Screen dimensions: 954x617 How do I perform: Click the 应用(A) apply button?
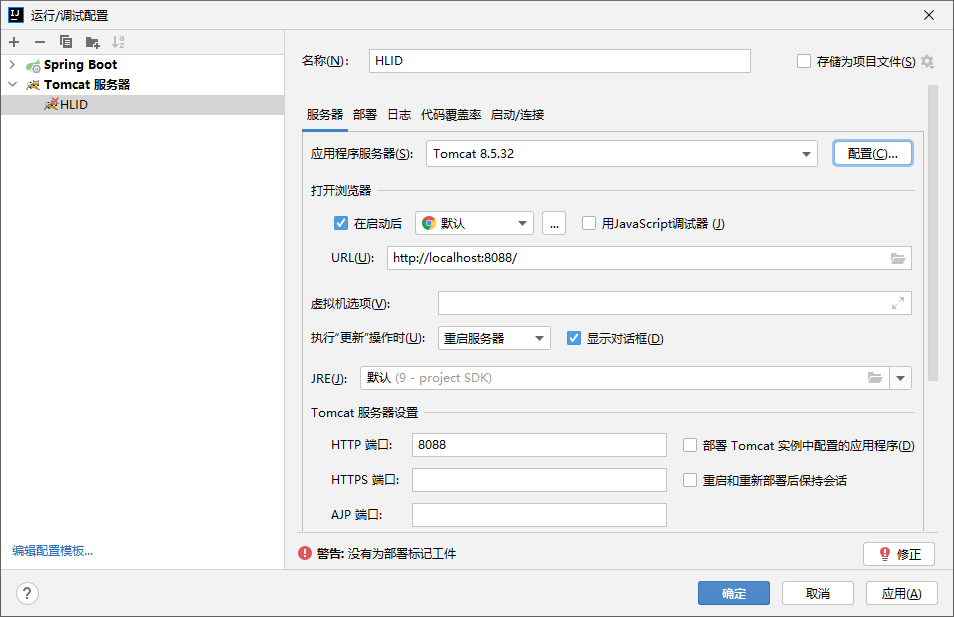pos(902,593)
